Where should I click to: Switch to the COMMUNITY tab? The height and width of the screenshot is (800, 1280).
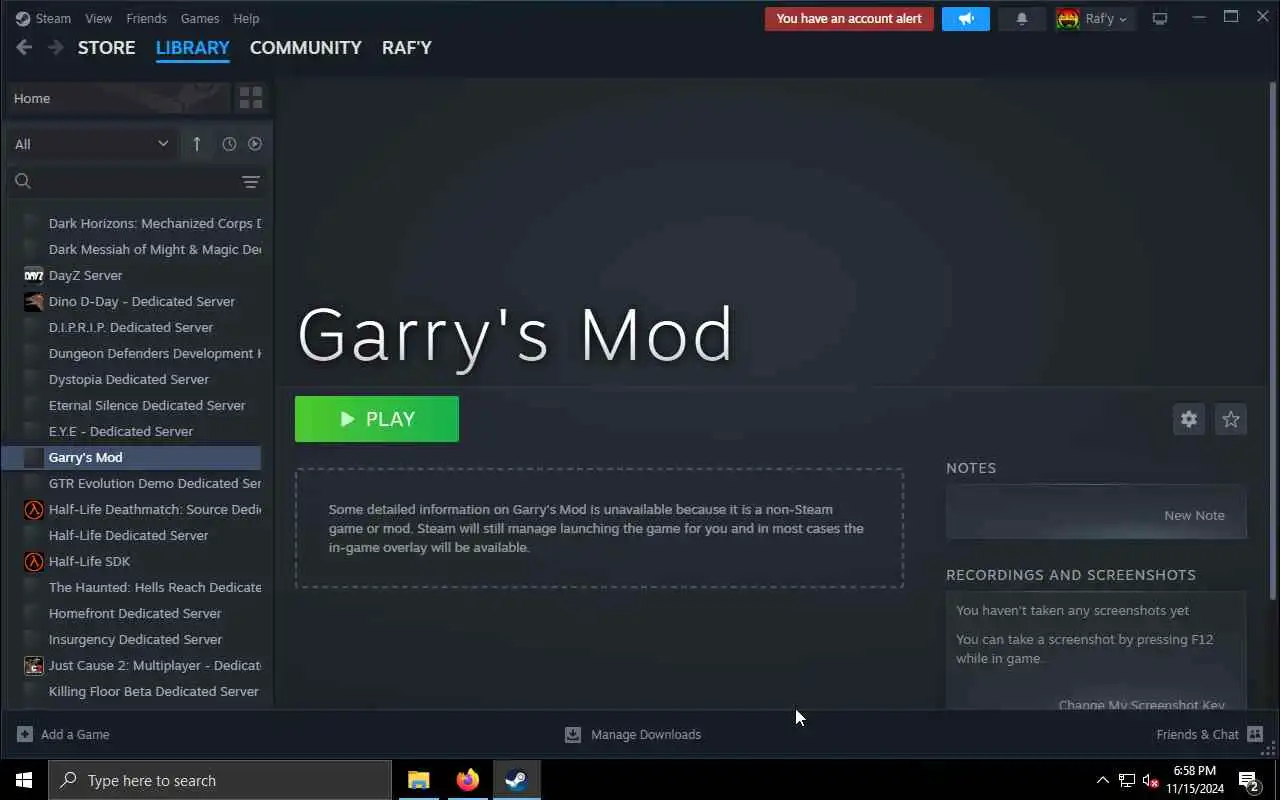click(x=306, y=47)
